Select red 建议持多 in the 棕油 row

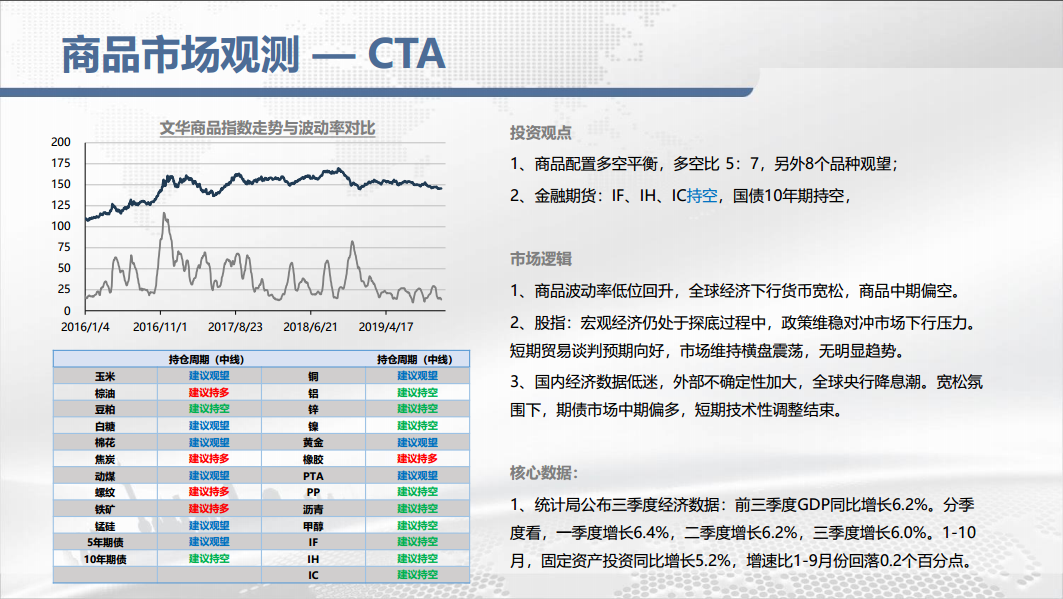tap(209, 393)
